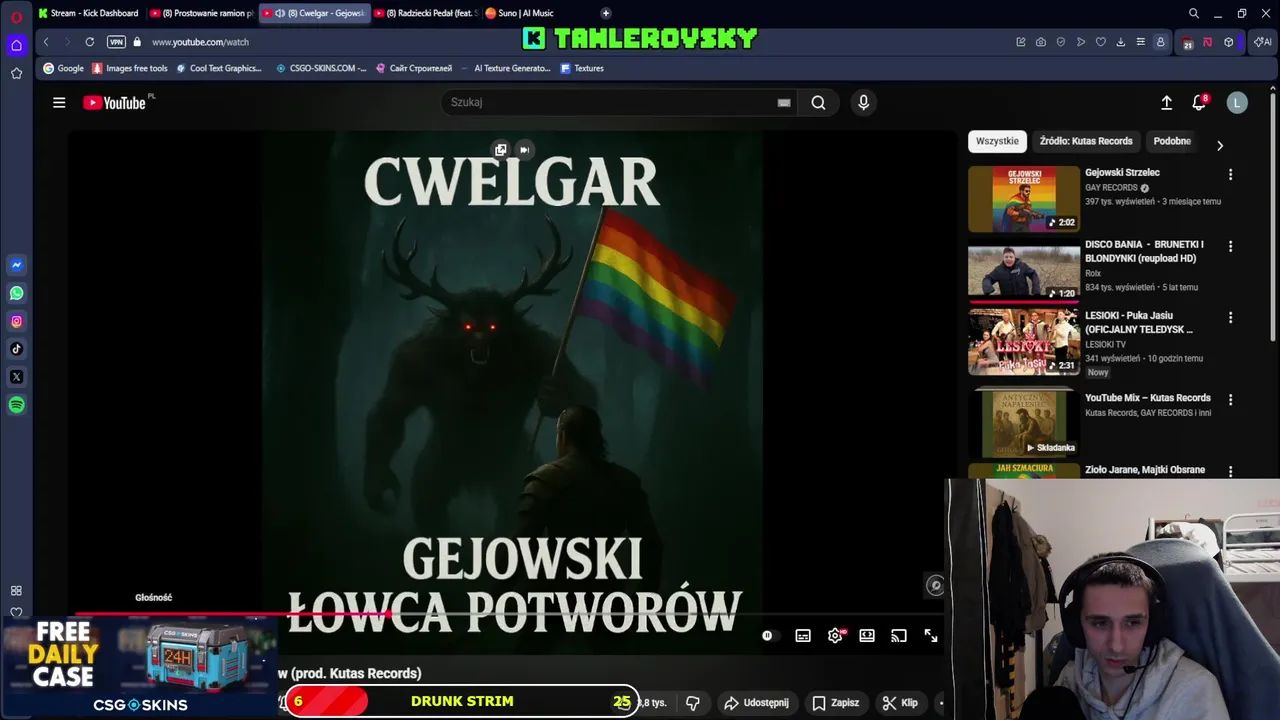Click the Udostępnij share button
Image resolution: width=1280 pixels, height=720 pixels.
(x=756, y=702)
